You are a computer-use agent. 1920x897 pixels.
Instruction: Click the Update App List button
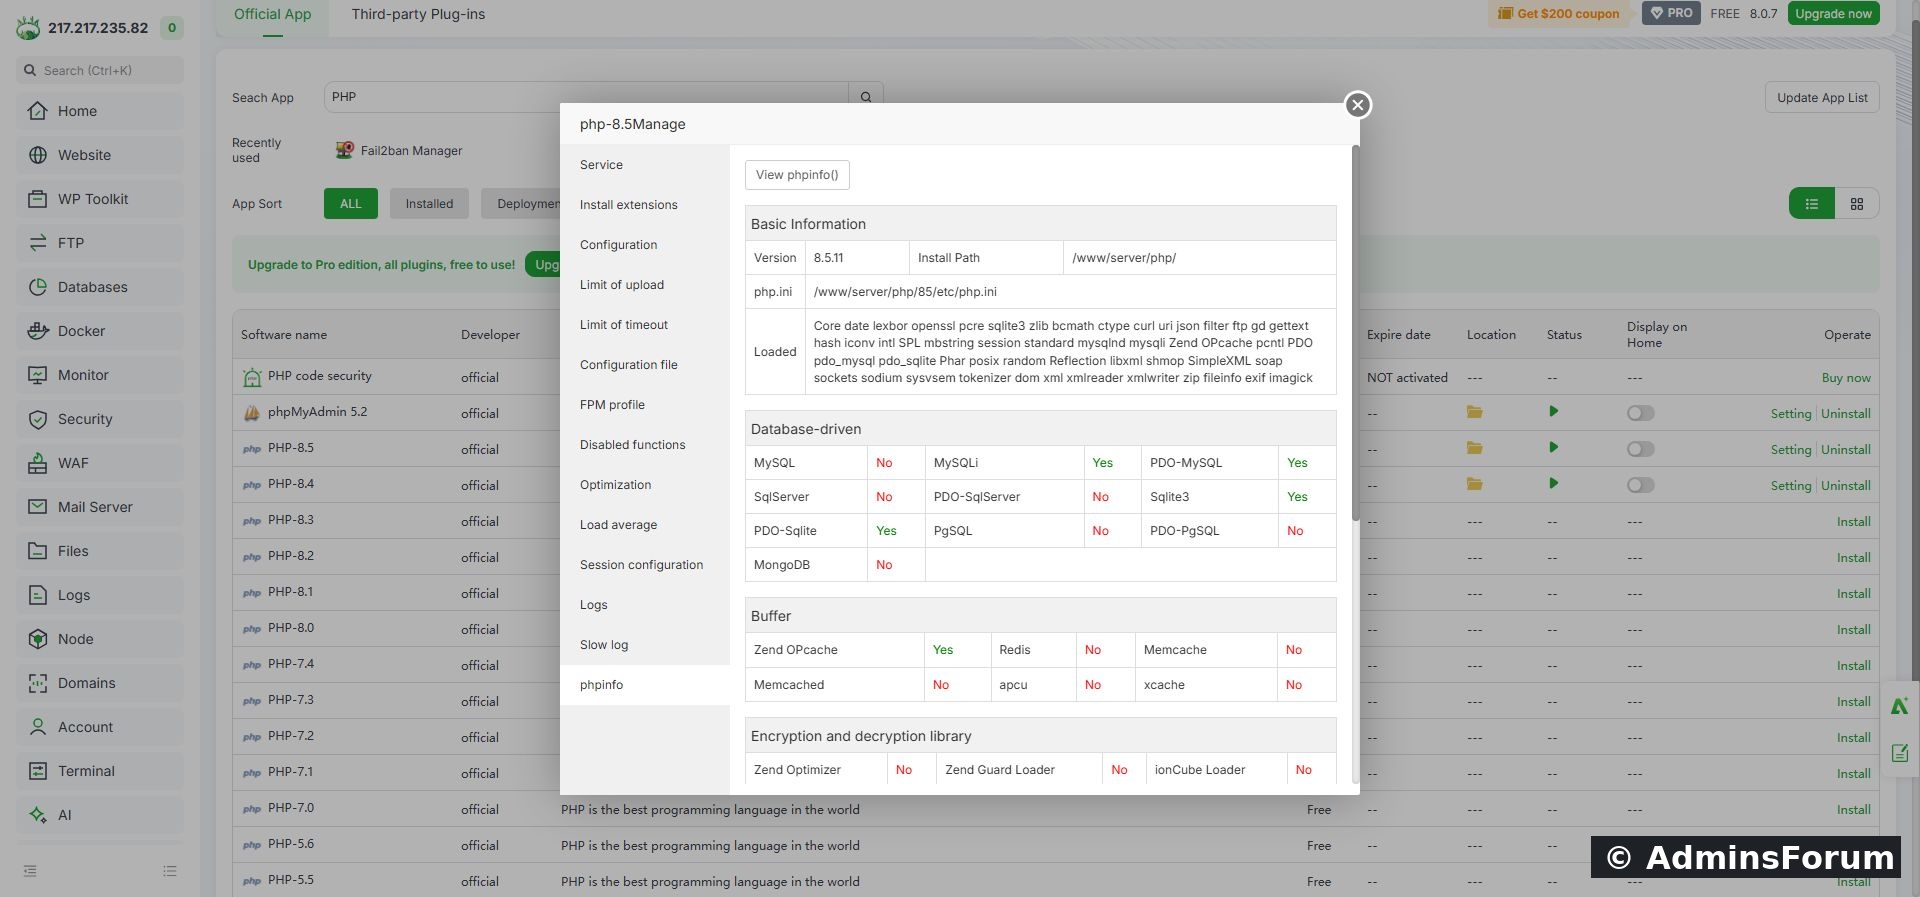(1822, 98)
